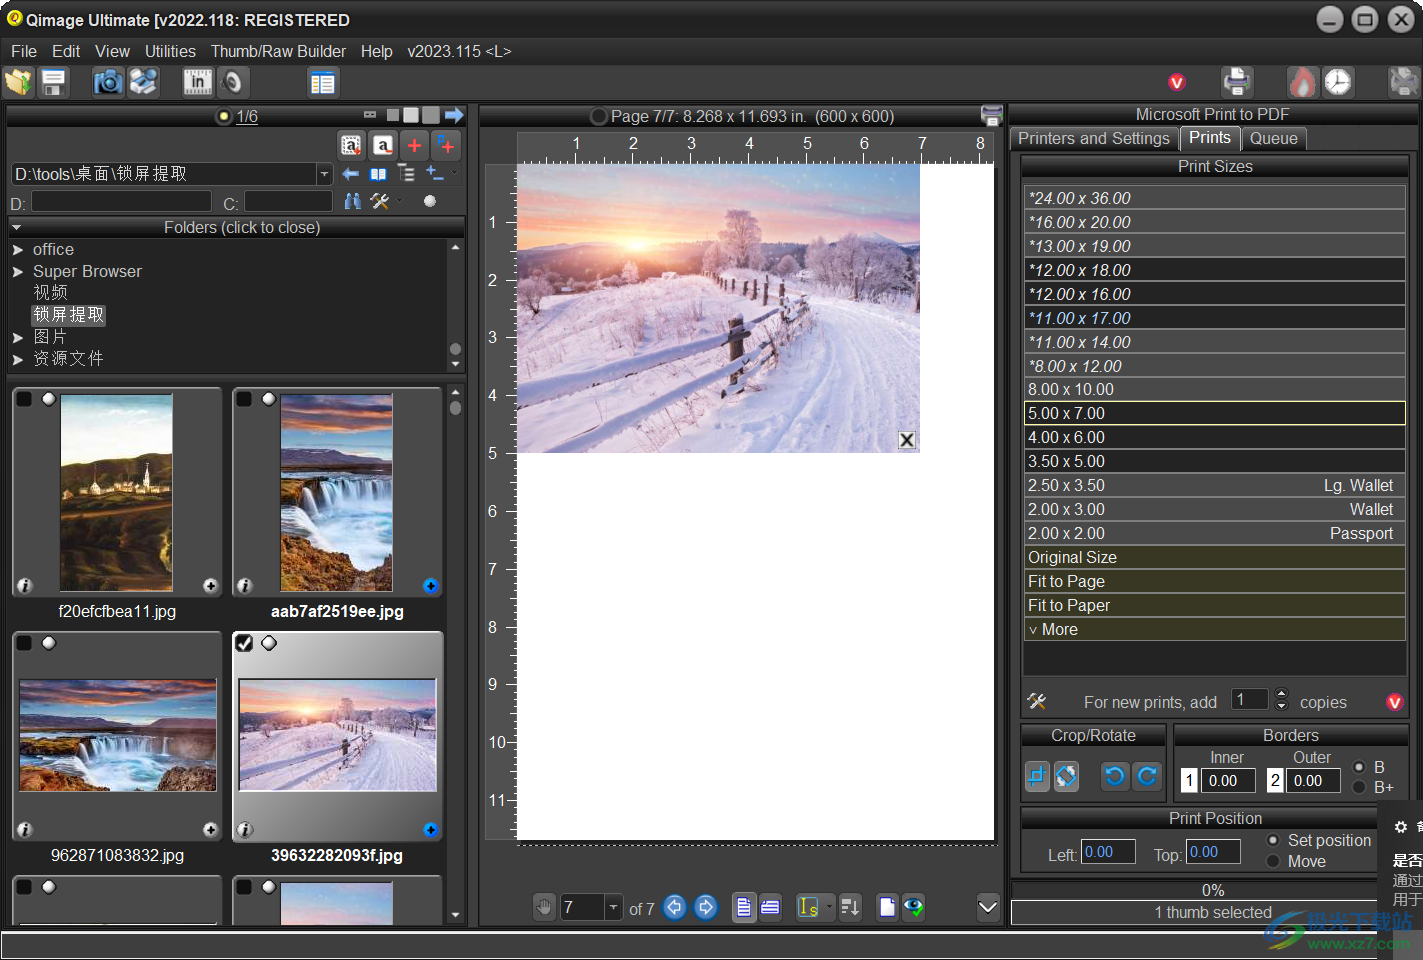1423x960 pixels.
Task: Increase copies with the up stepper arrow
Action: [x=1282, y=694]
